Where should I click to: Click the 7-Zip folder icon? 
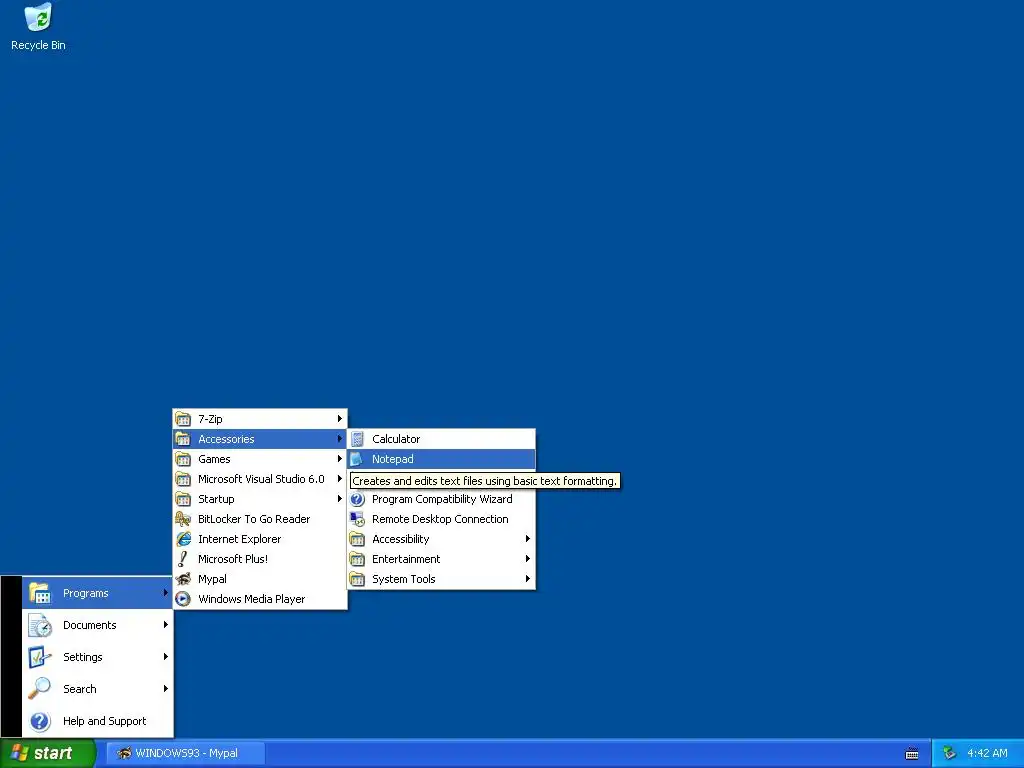pyautogui.click(x=184, y=419)
